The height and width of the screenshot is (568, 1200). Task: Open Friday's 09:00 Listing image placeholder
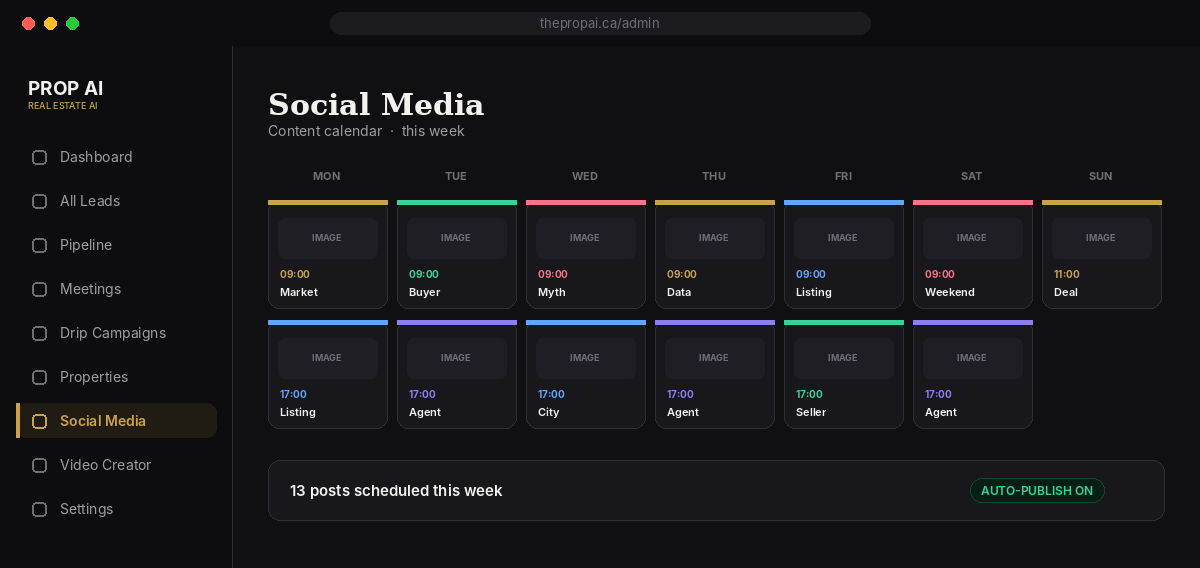(x=843, y=238)
